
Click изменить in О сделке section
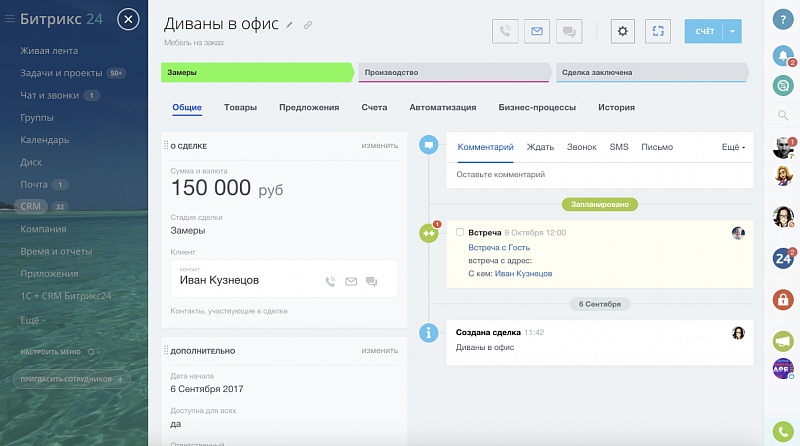tap(379, 146)
